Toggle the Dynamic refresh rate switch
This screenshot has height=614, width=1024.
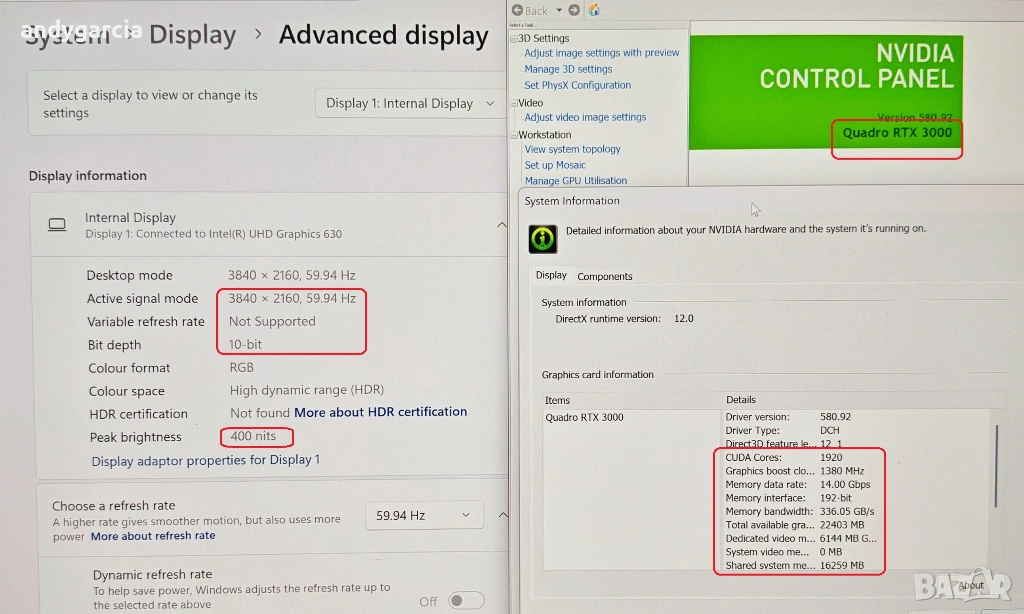coord(465,600)
